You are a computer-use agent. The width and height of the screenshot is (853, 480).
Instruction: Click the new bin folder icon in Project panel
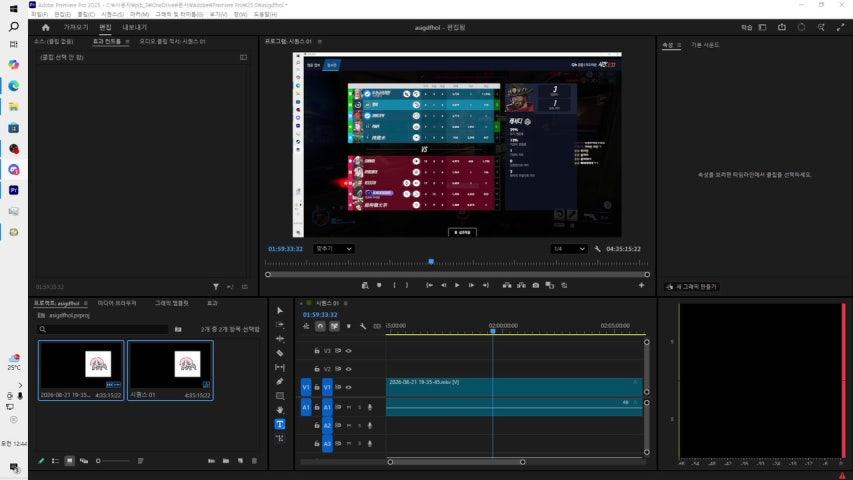tap(226, 461)
